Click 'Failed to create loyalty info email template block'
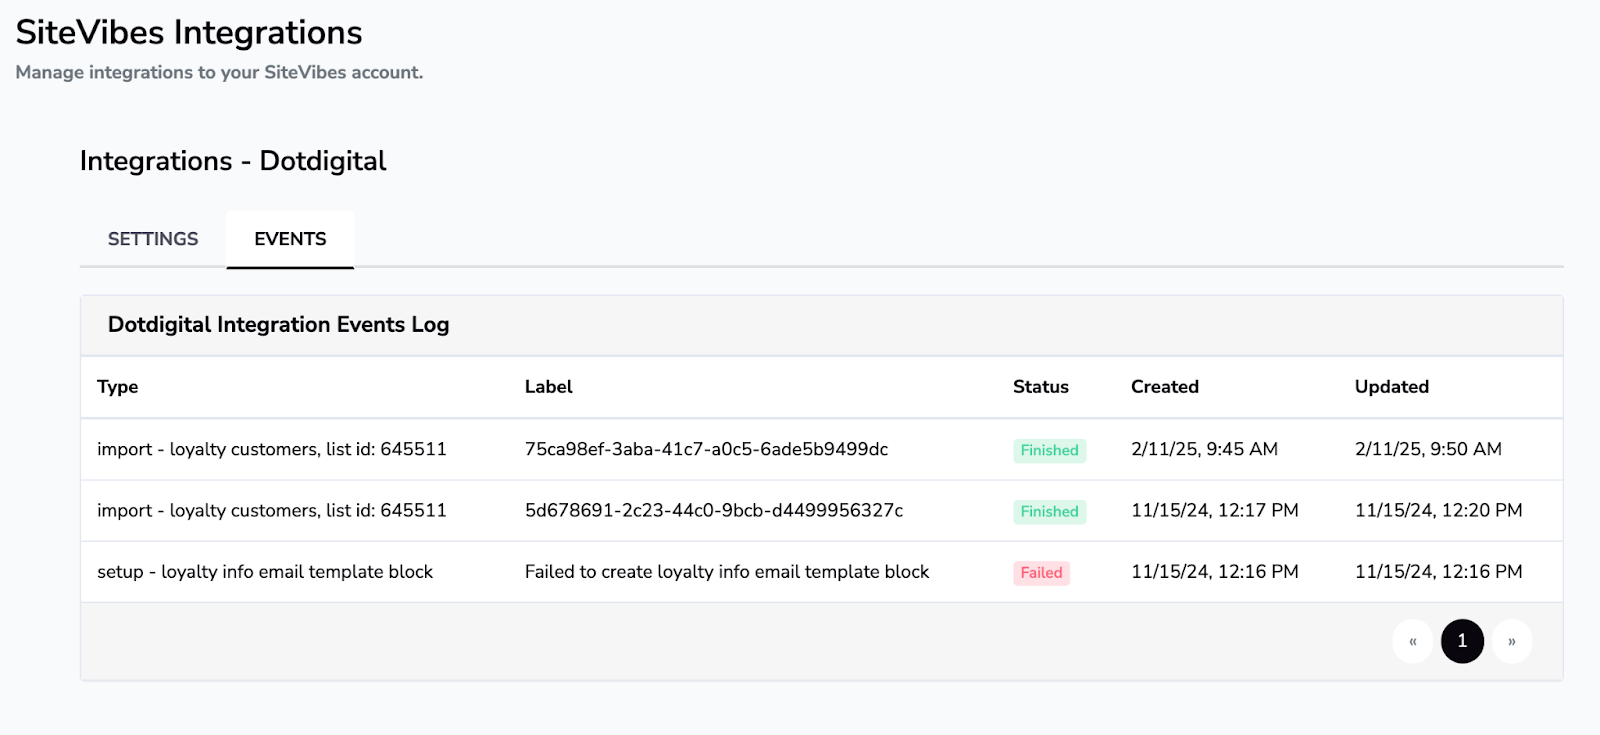 727,572
